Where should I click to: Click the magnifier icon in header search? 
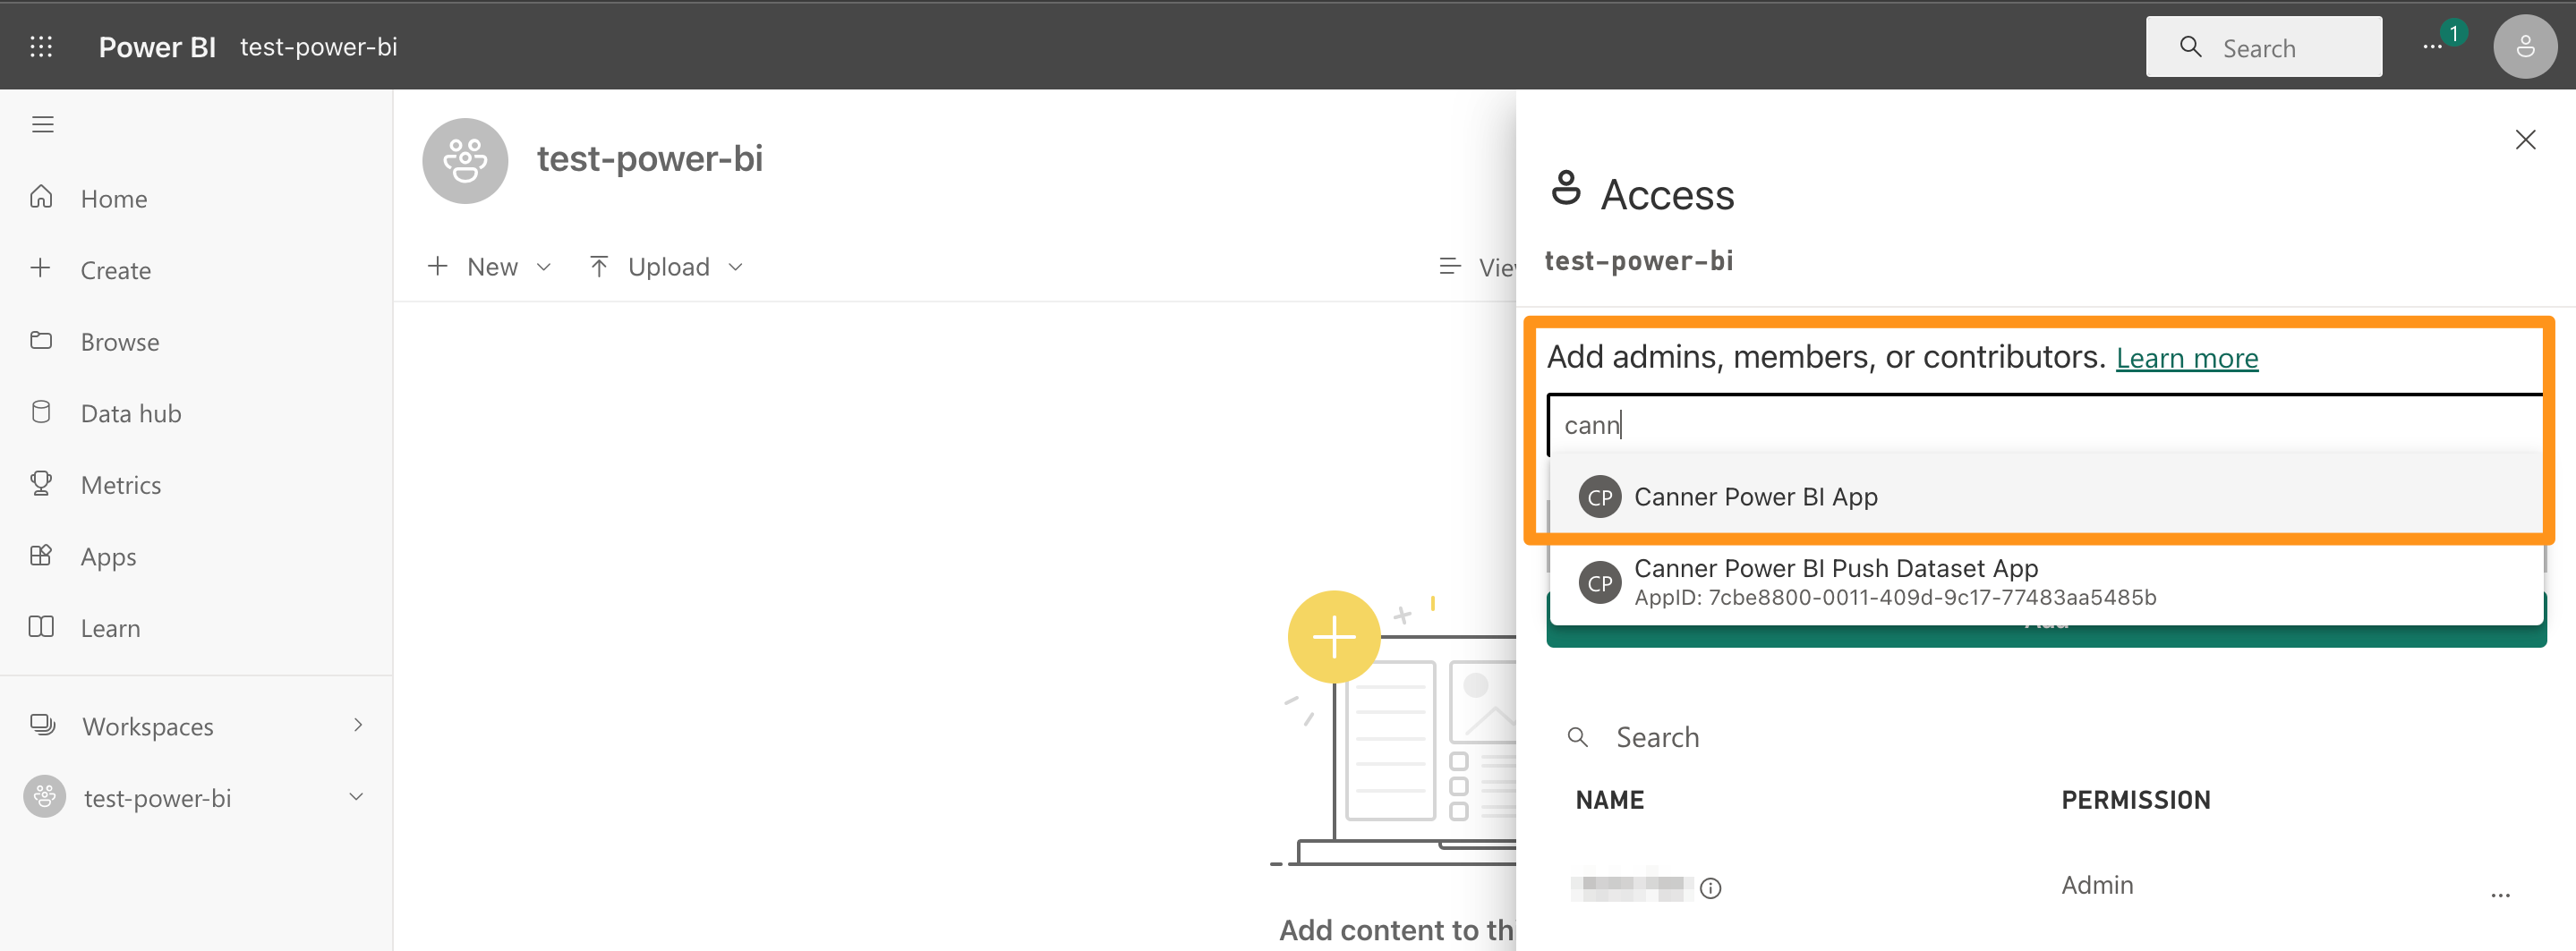tap(2190, 47)
